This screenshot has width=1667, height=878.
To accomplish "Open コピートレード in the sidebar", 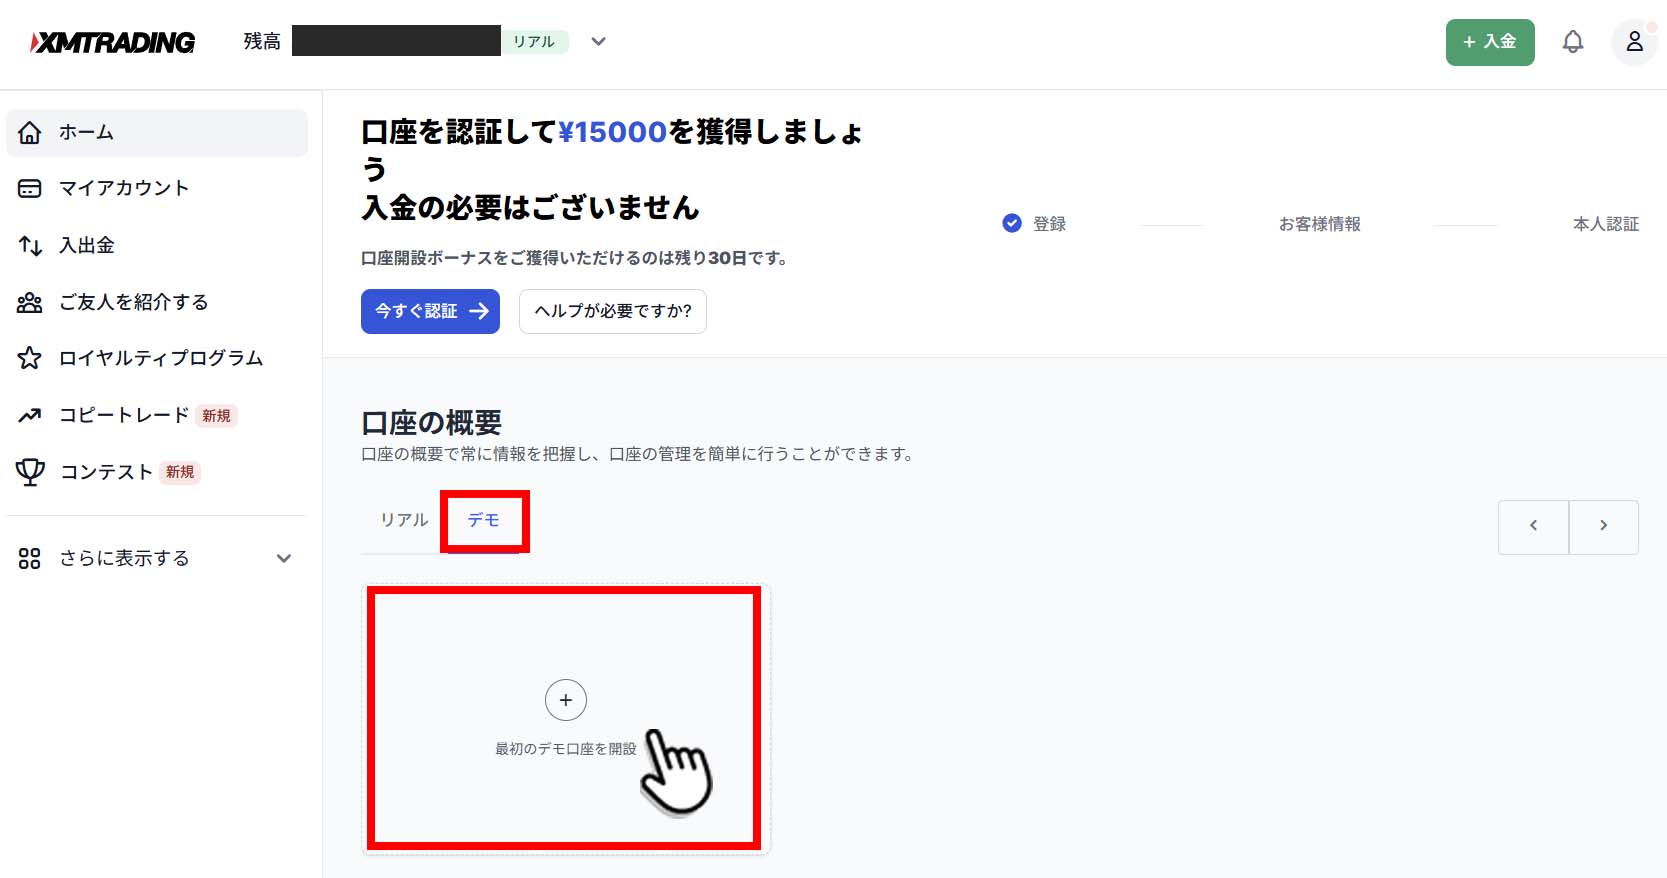I will pyautogui.click(x=124, y=415).
